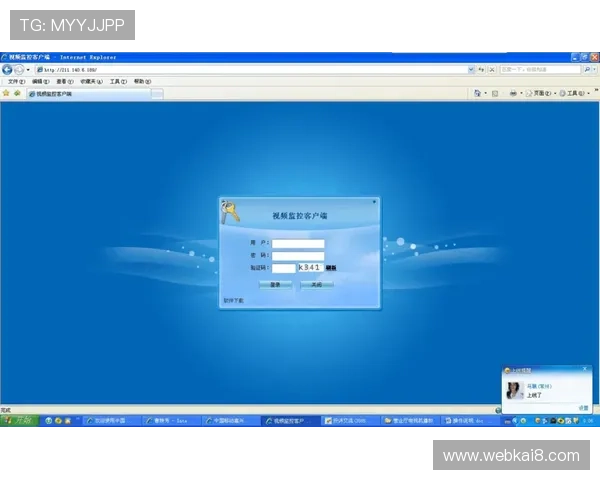The height and width of the screenshot is (480, 600).
Task: Click the first quick launch icon
Action: [48, 421]
